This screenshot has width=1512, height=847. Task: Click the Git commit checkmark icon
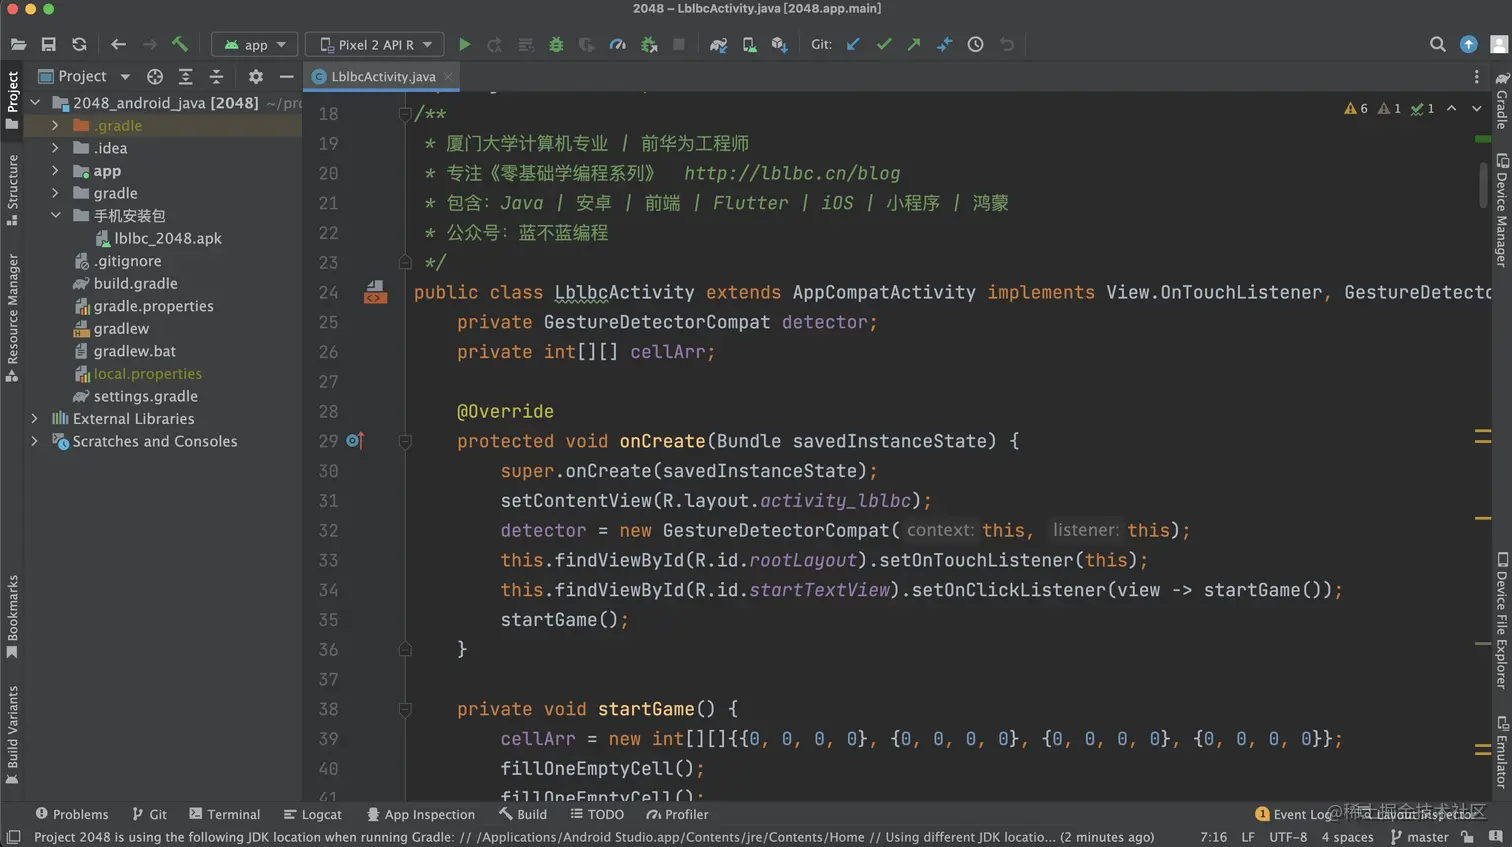tap(883, 44)
